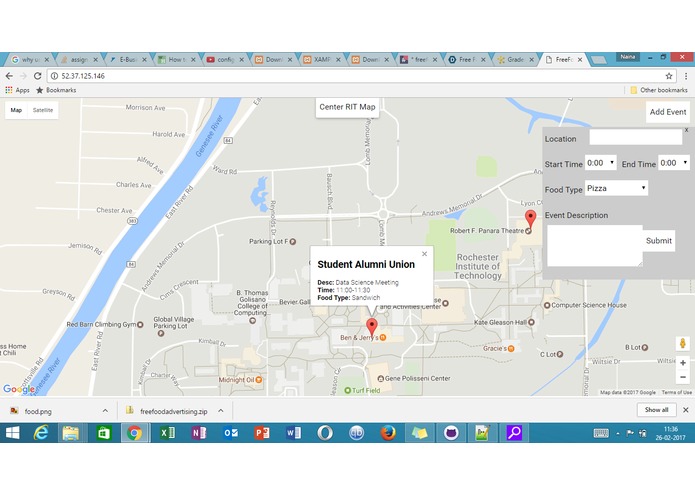Switch to the YouTube config tab

(x=225, y=59)
